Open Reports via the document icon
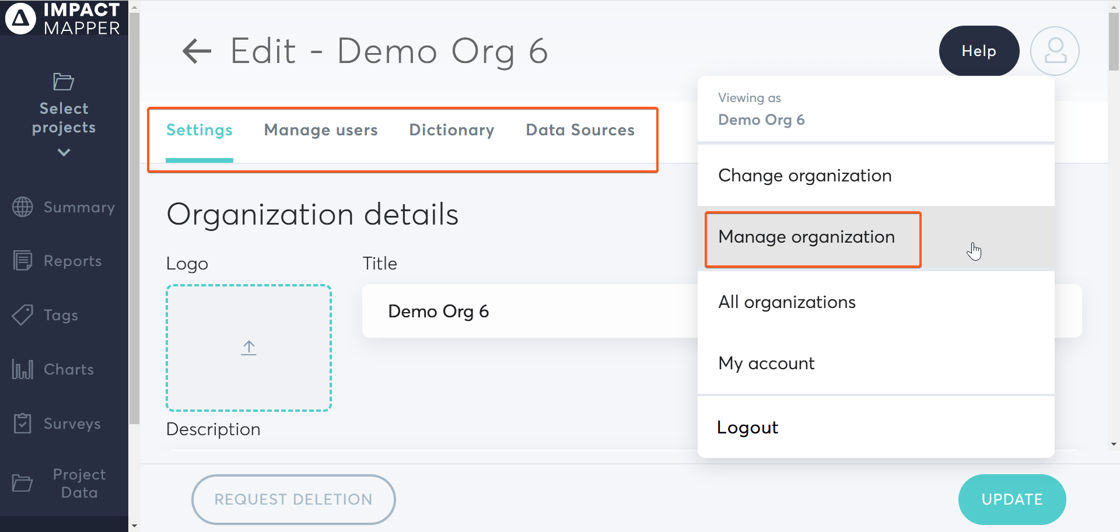The image size is (1120, 532). [x=23, y=261]
